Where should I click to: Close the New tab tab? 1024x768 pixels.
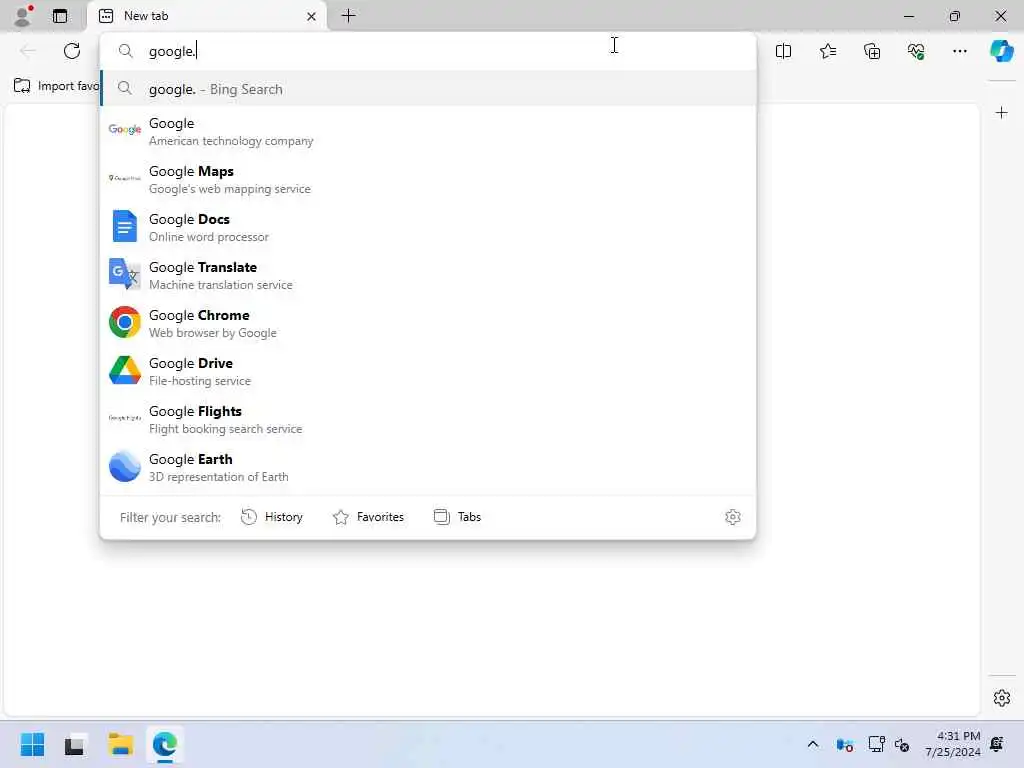pos(312,16)
